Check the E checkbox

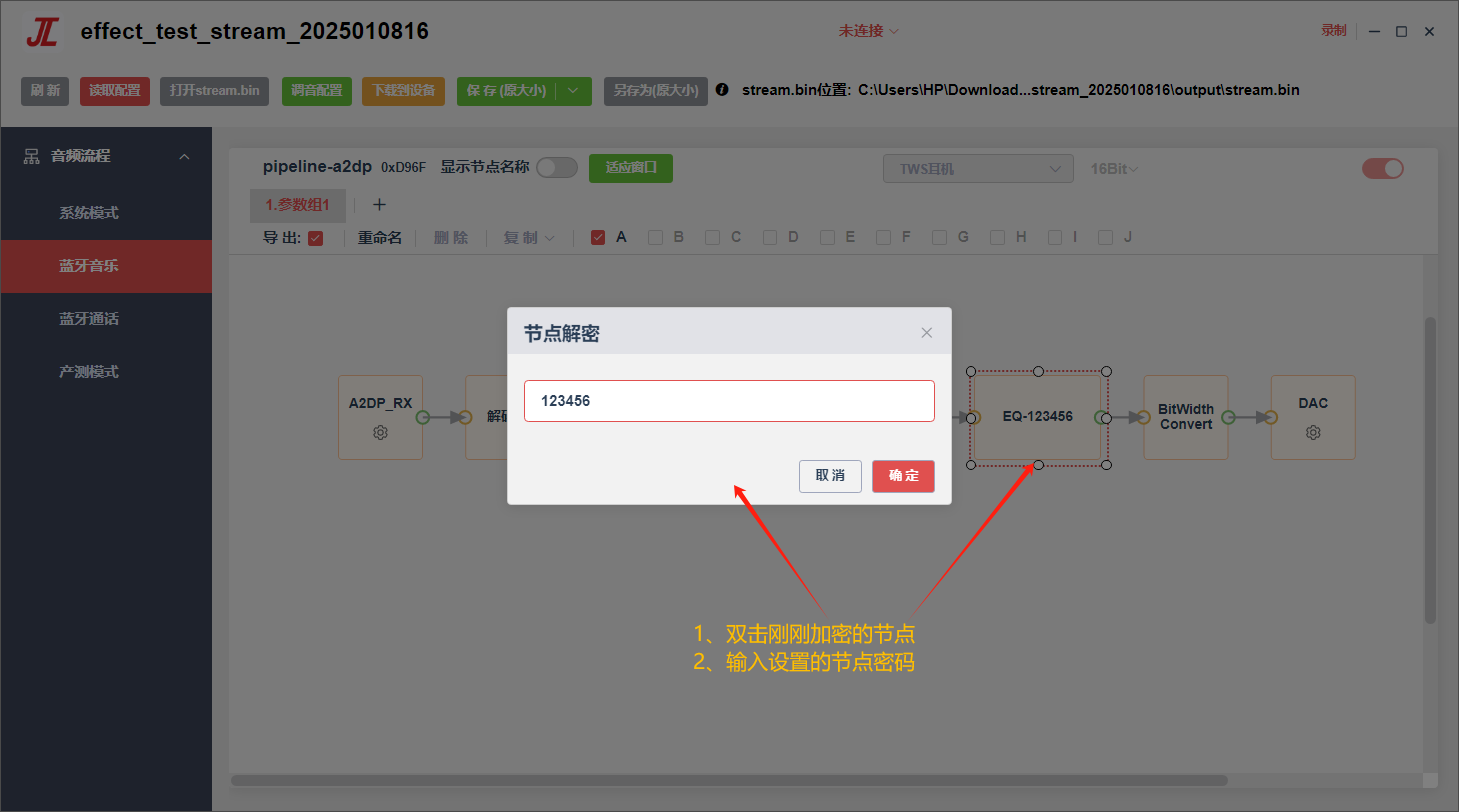(x=827, y=238)
